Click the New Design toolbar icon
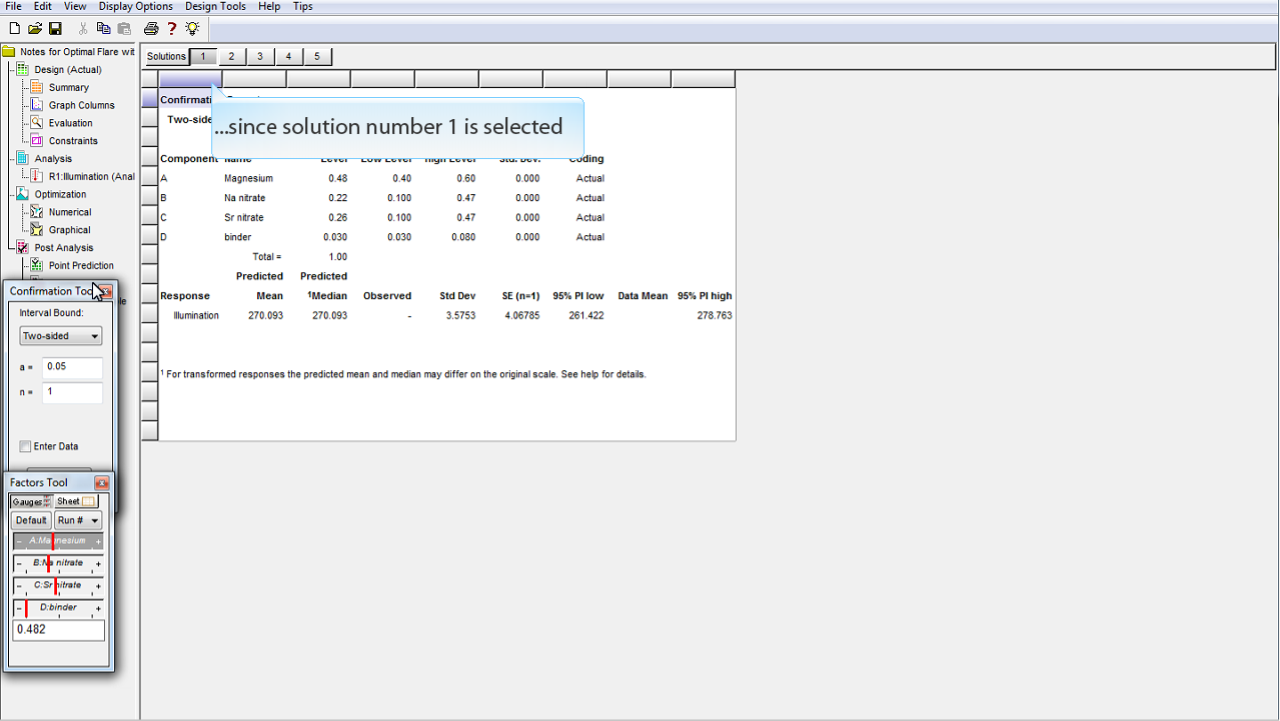The image size is (1280, 721). (14, 29)
